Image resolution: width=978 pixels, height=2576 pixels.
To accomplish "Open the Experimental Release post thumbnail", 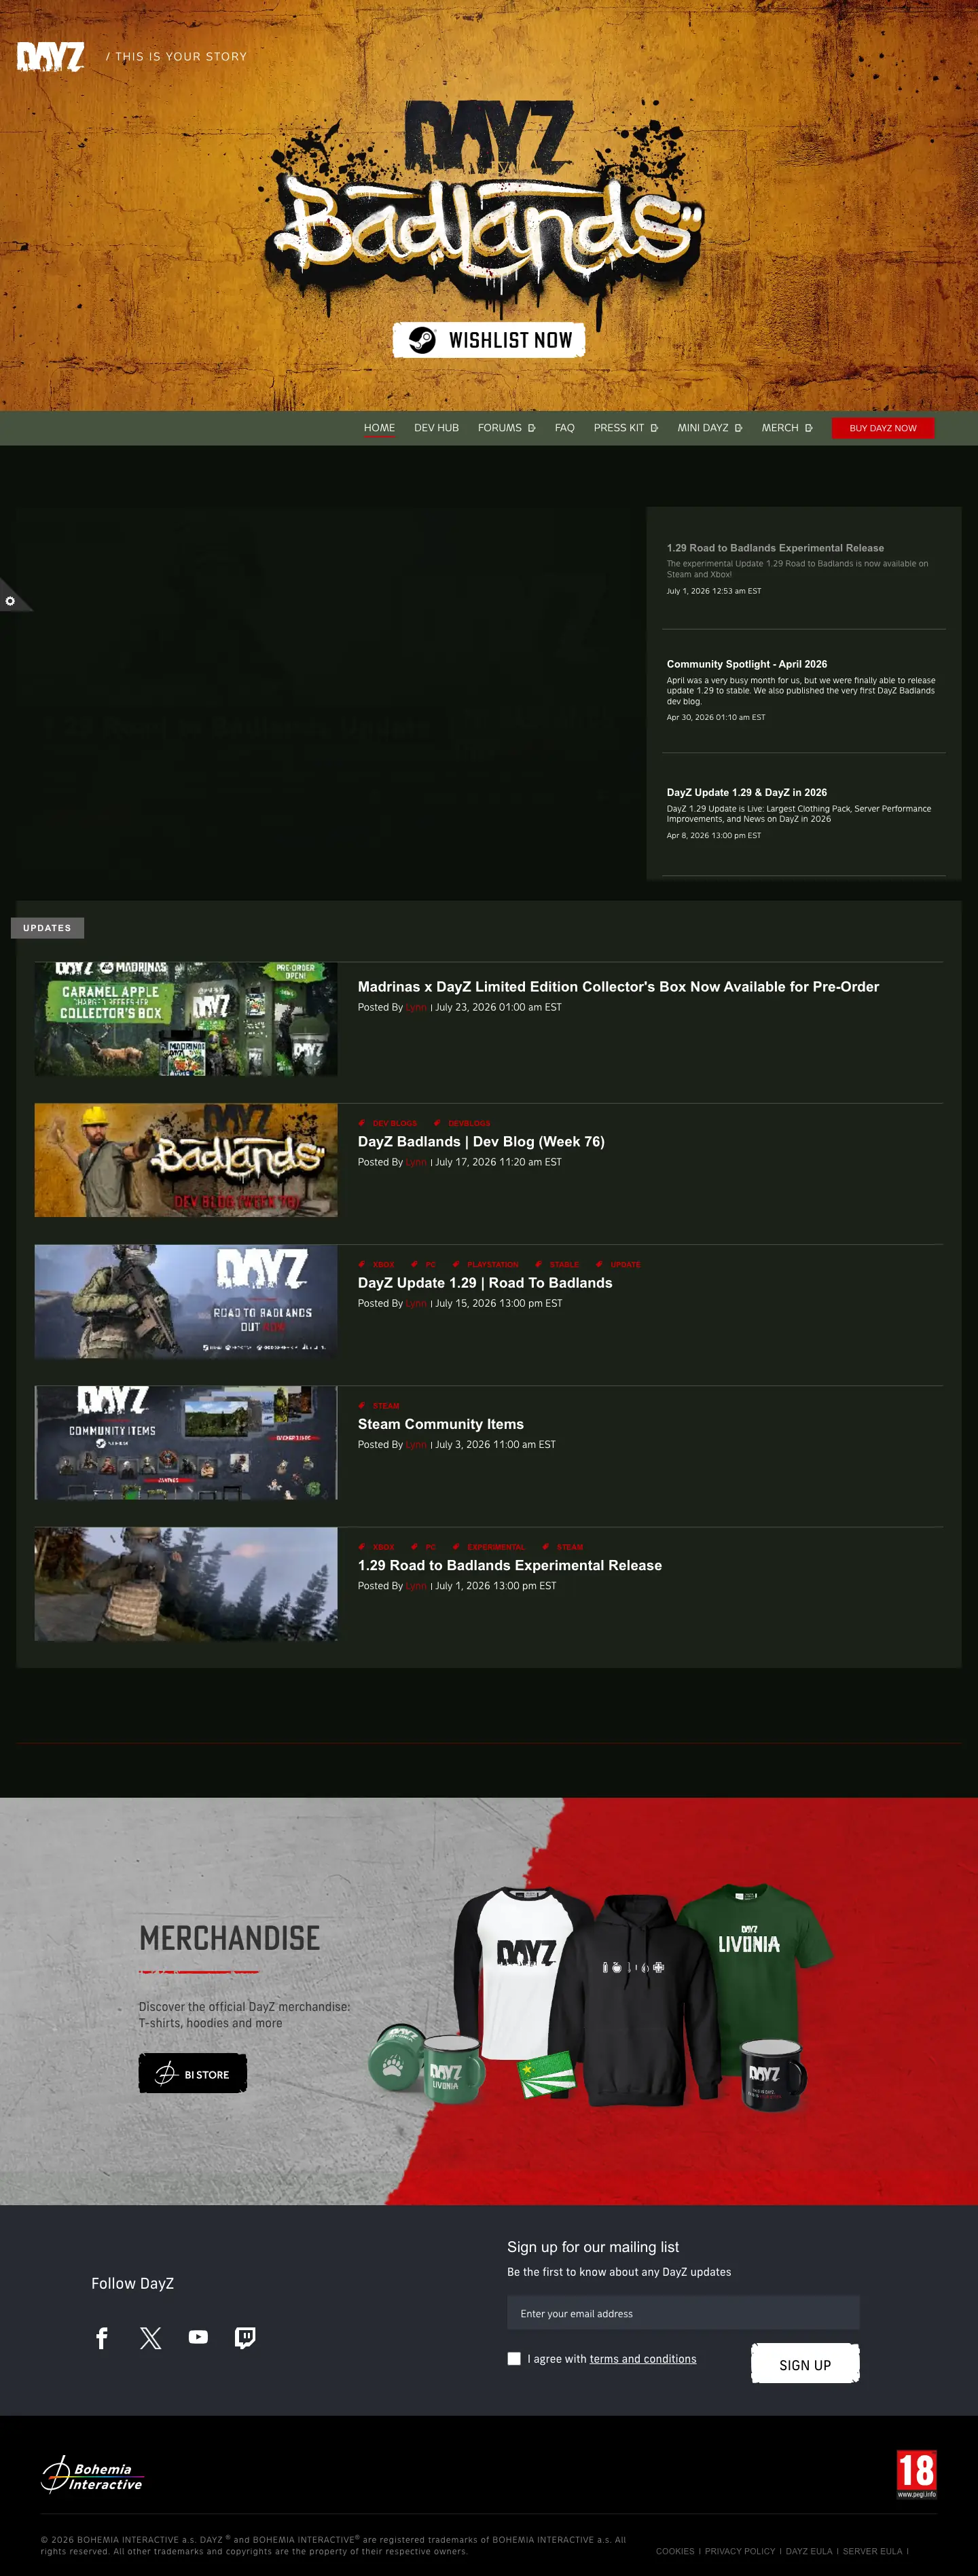I will [186, 1584].
